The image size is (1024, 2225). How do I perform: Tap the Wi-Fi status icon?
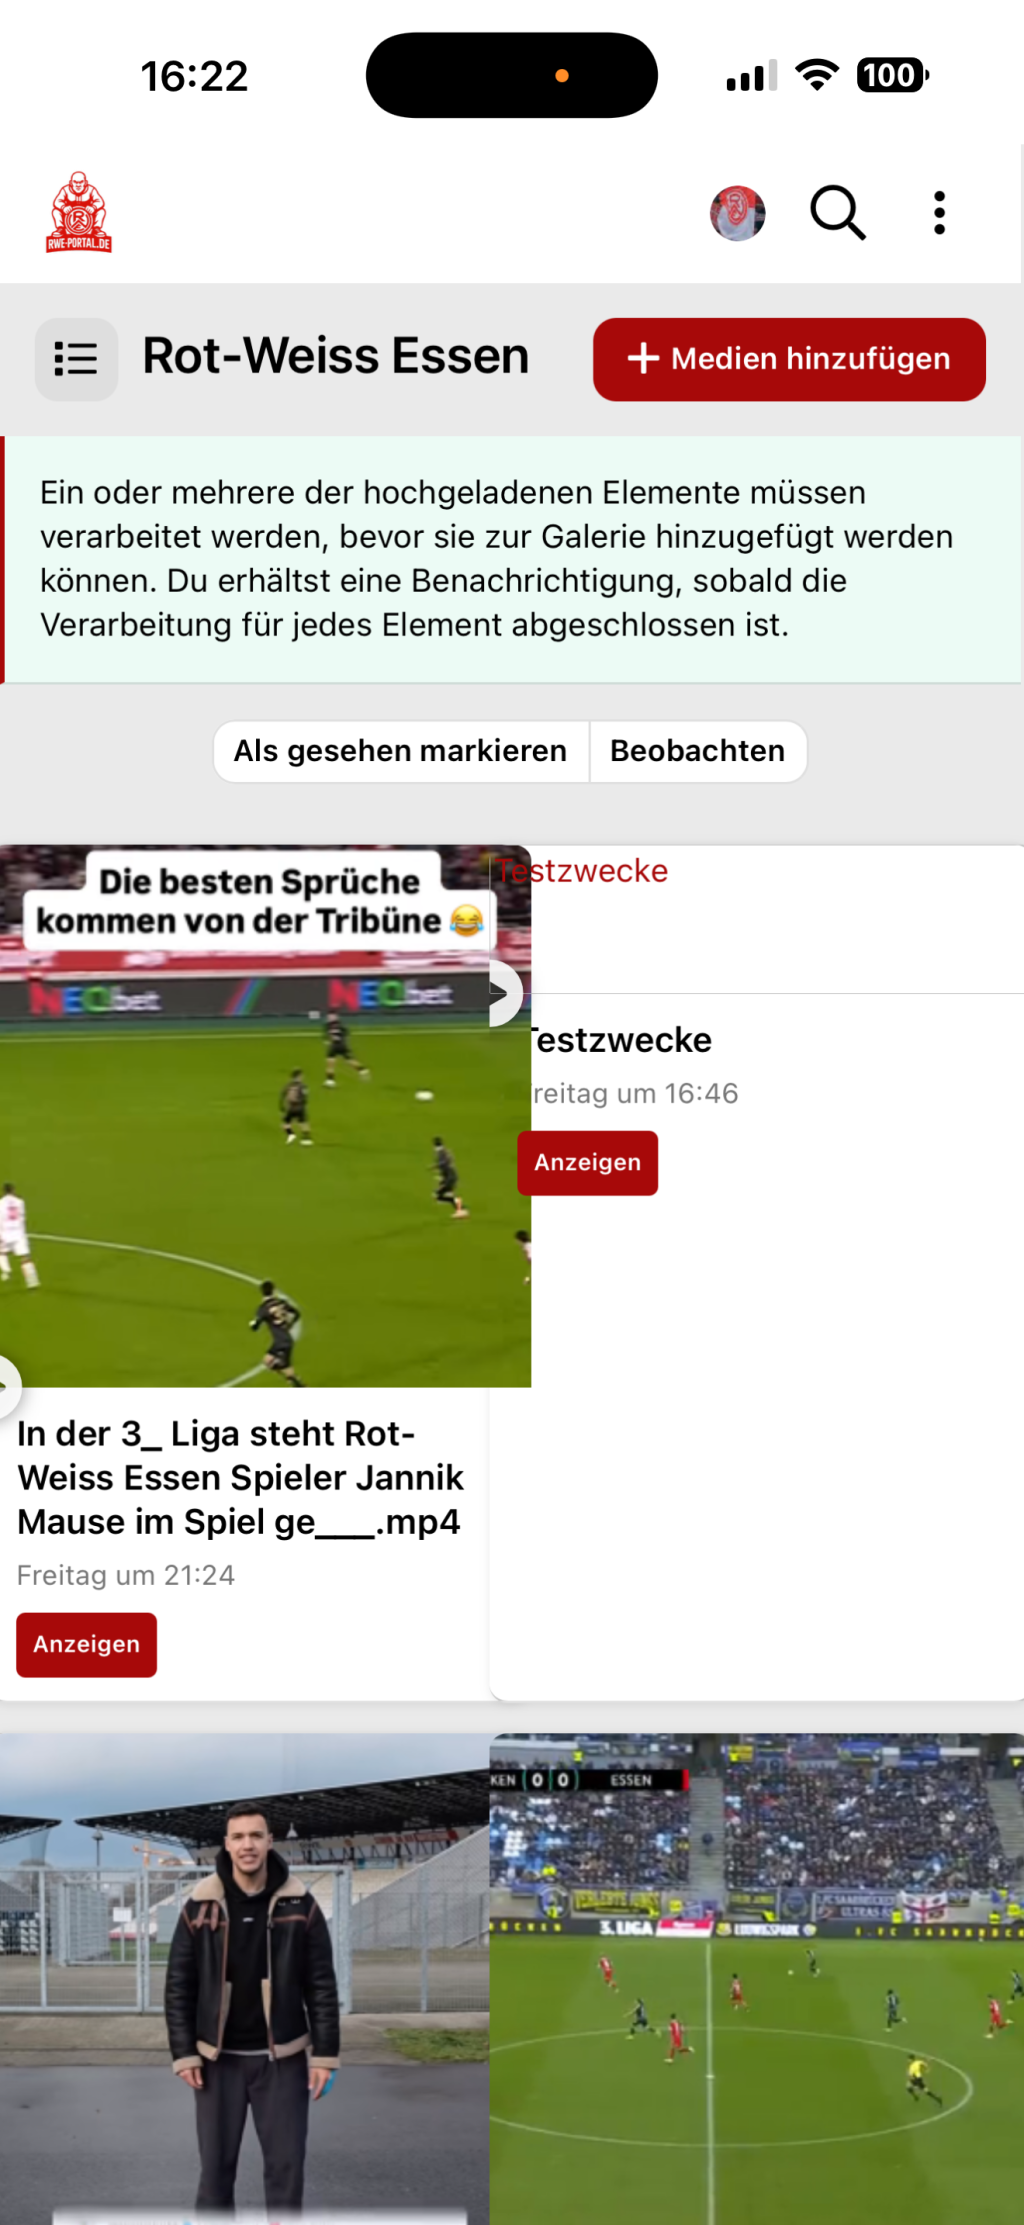point(817,75)
